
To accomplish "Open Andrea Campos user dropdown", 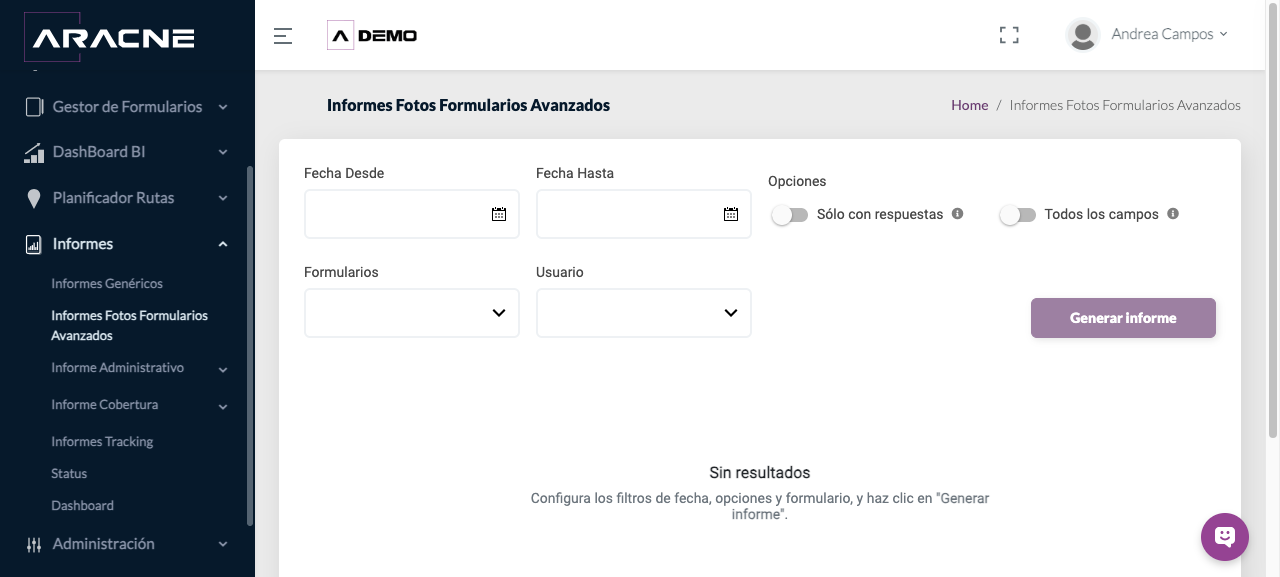I will 1169,34.
